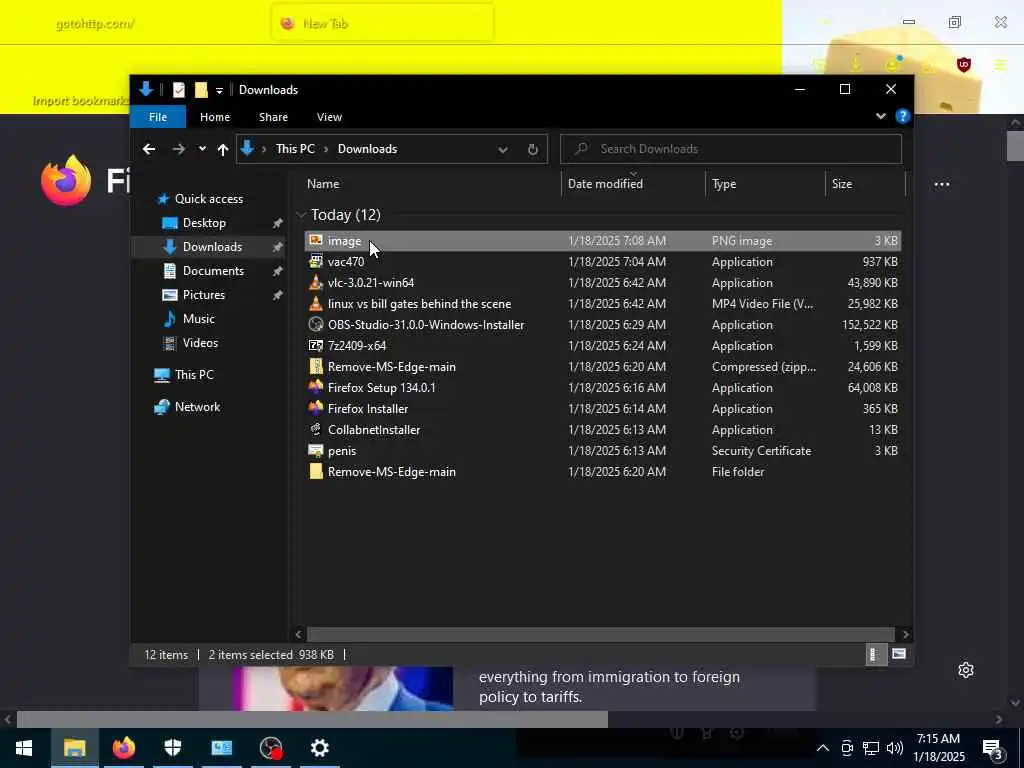This screenshot has height=768, width=1024.
Task: Open Firefox settings gear on new tab
Action: [x=966, y=670]
